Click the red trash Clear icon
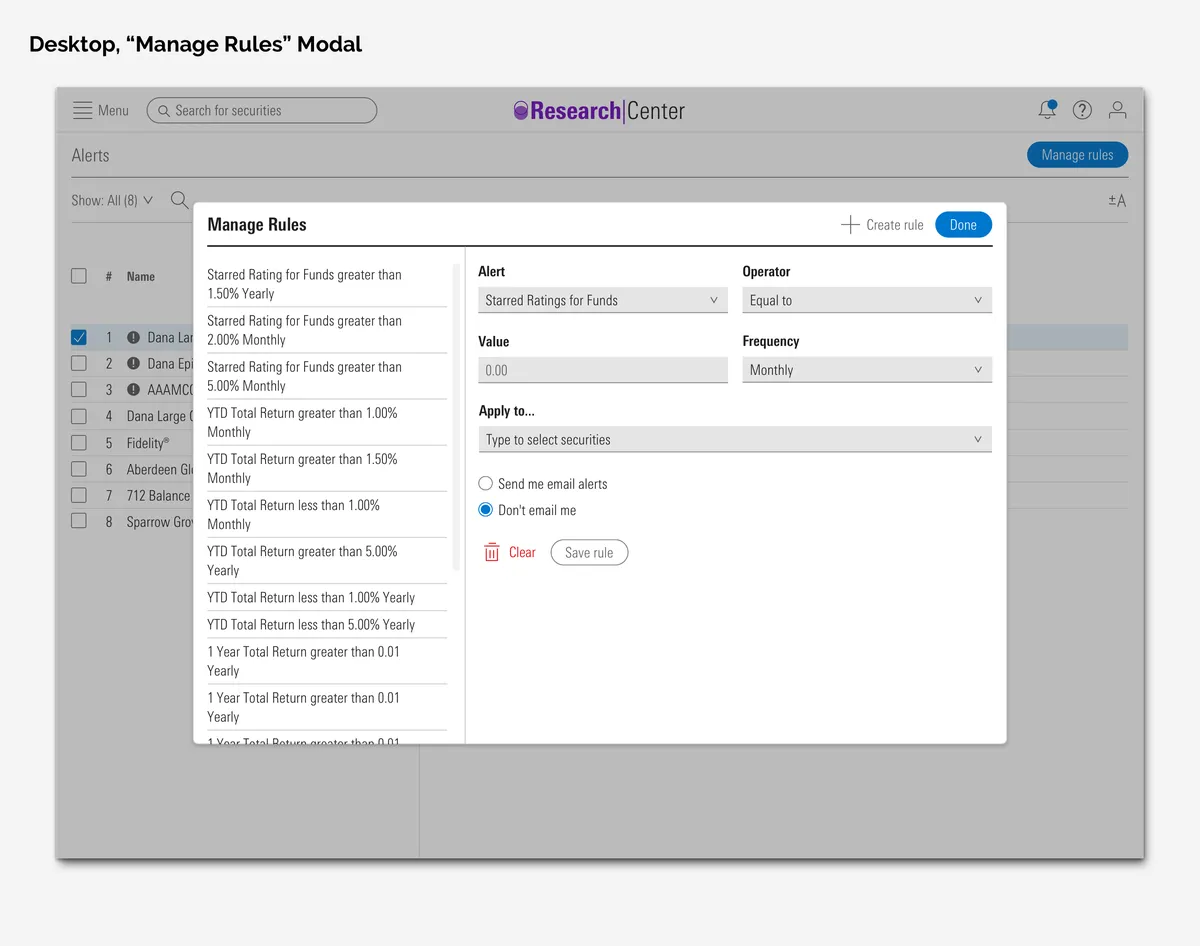 point(492,552)
